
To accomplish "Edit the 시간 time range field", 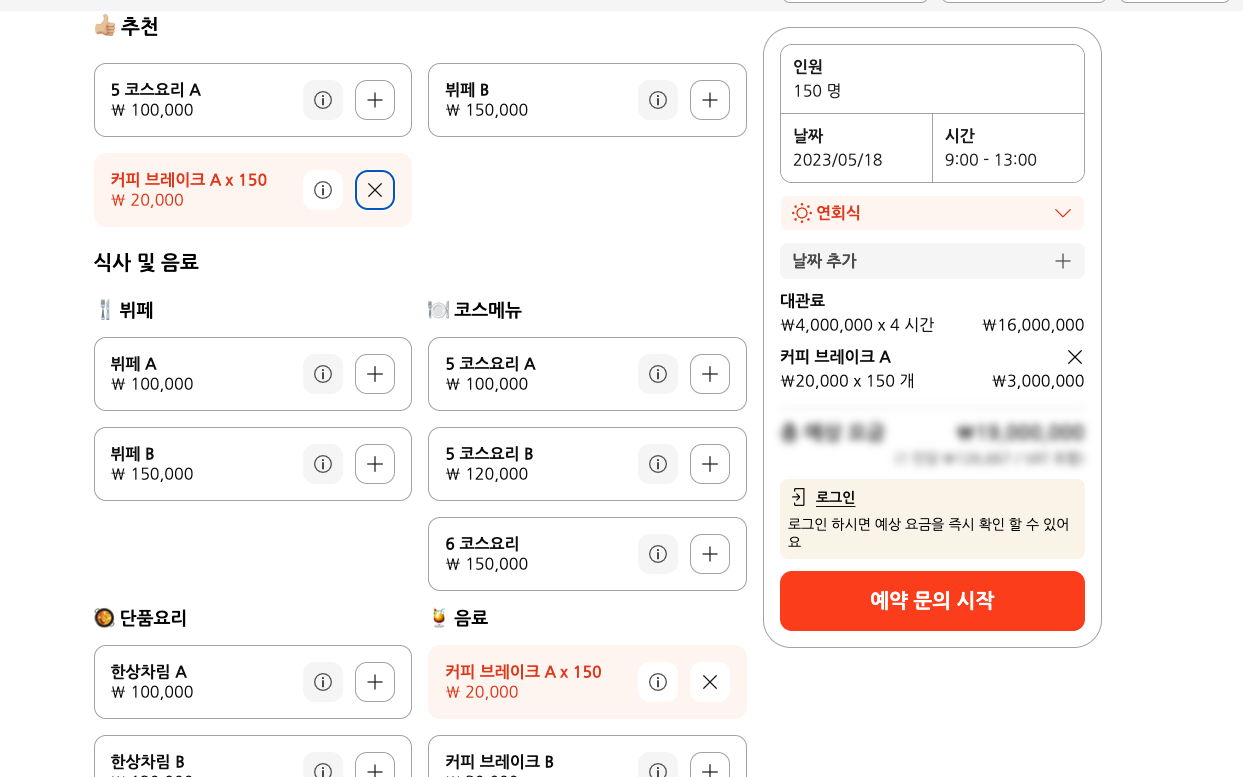I will click(1008, 148).
